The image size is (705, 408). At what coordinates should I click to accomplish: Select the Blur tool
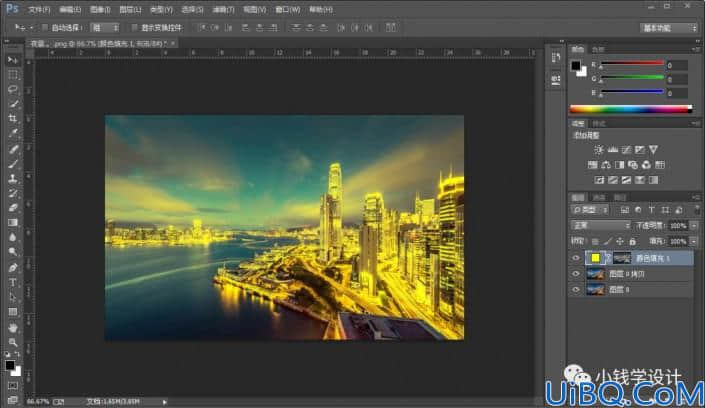click(13, 237)
